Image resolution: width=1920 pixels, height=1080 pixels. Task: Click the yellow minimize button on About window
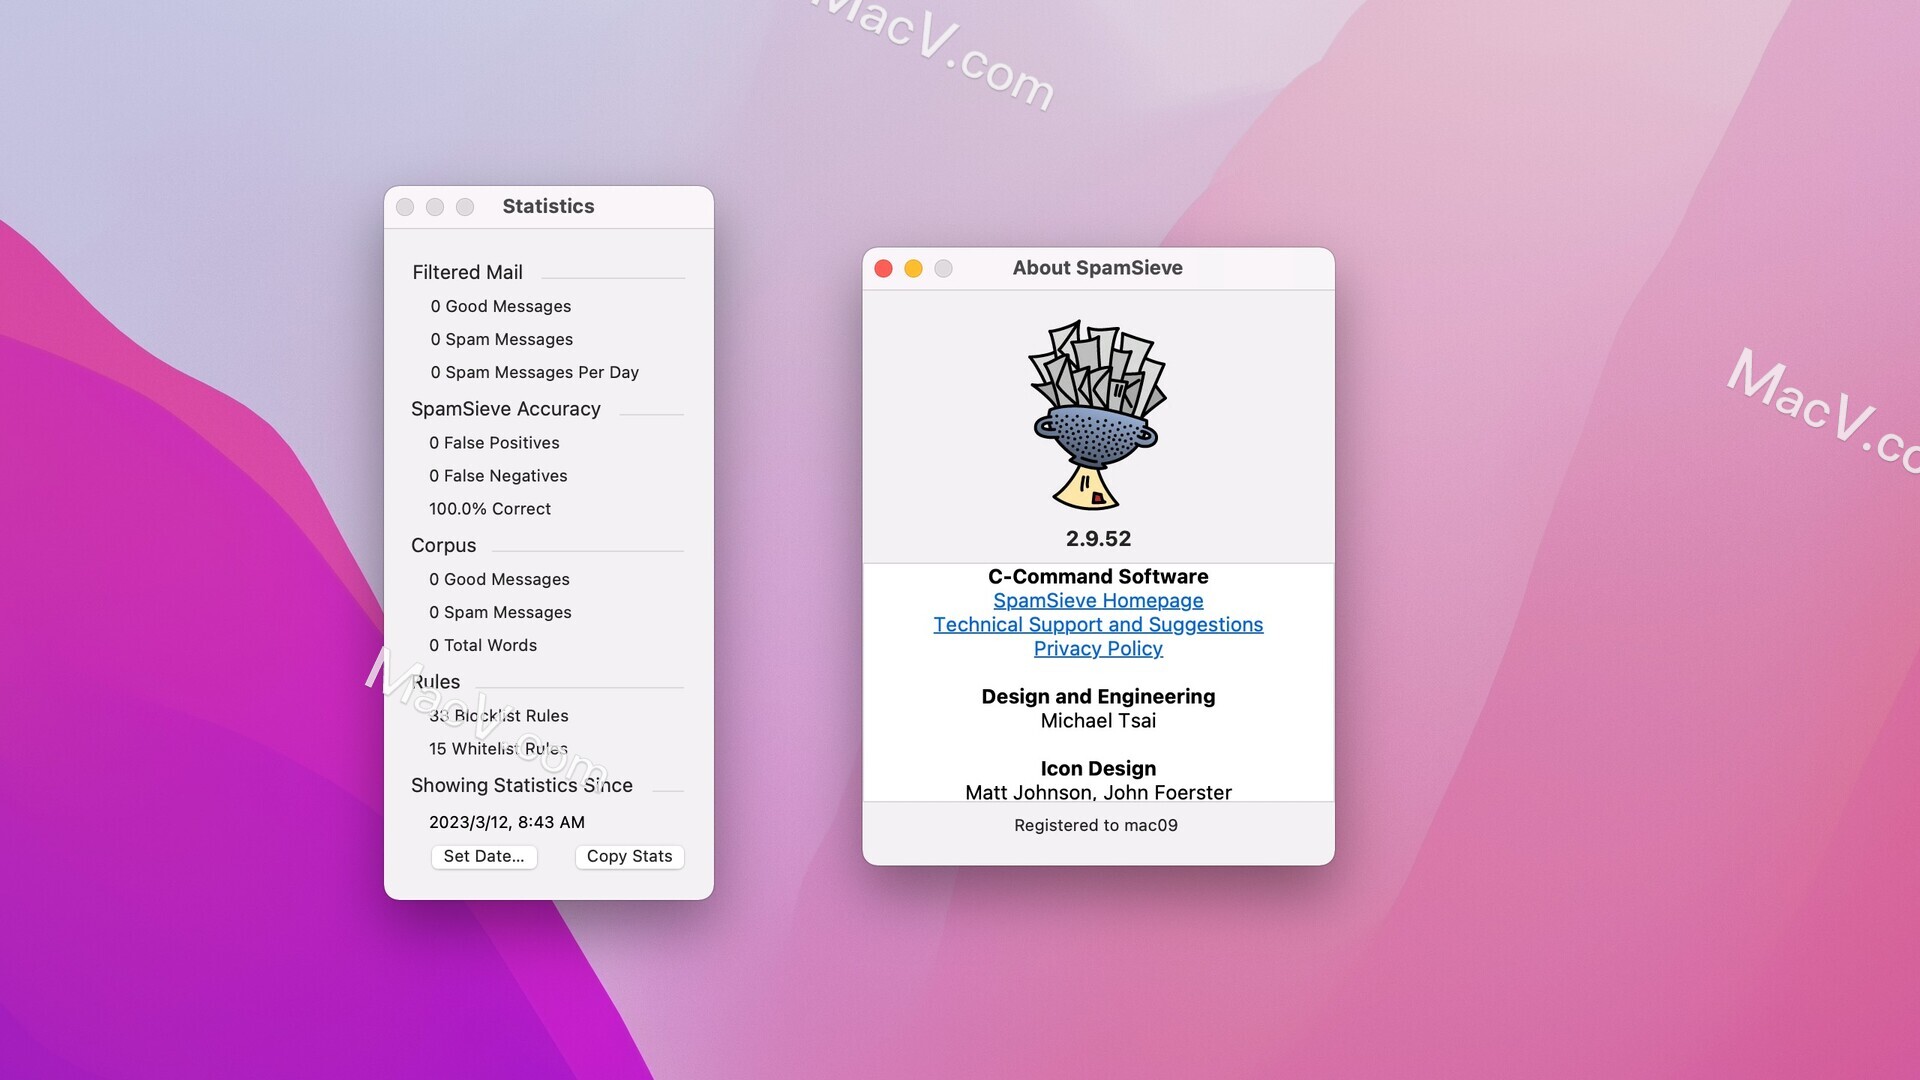tap(914, 268)
